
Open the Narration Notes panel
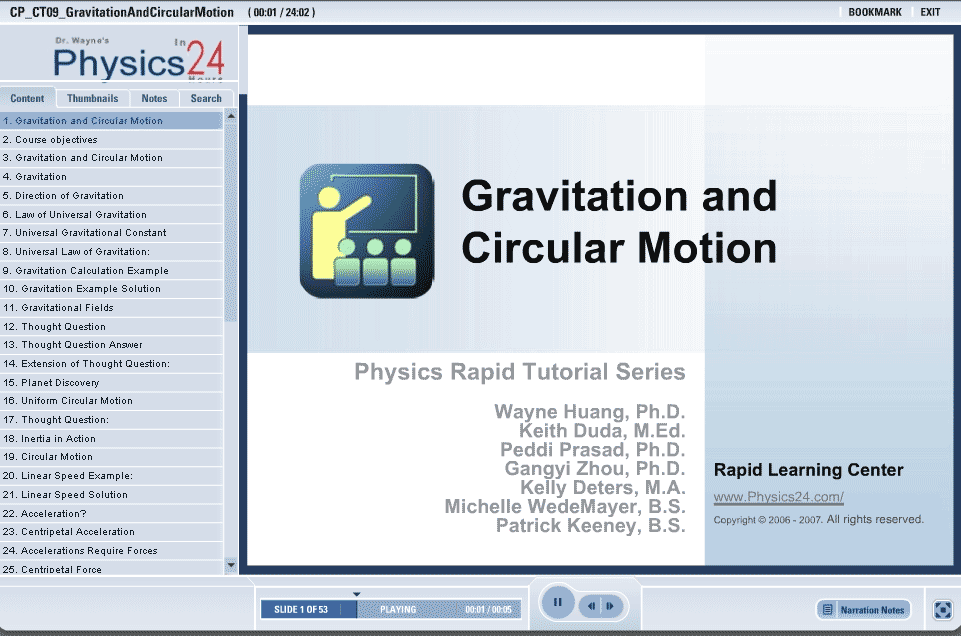click(864, 610)
